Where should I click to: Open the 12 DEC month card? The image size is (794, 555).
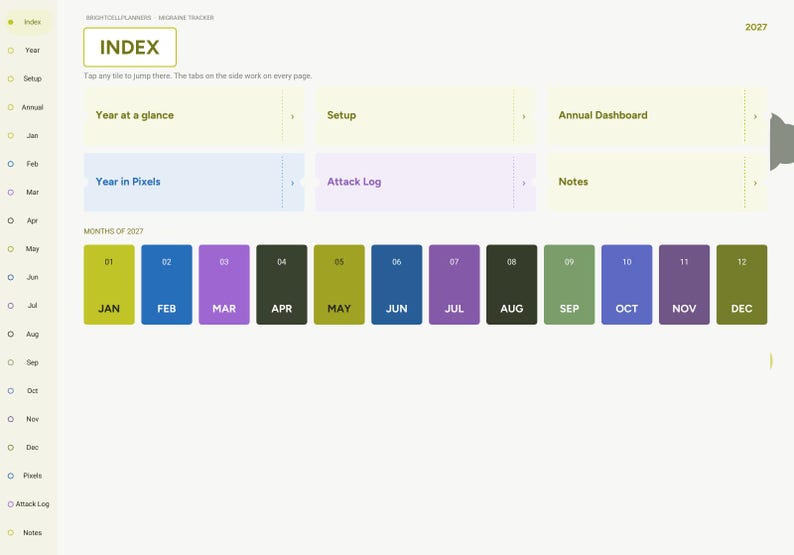(742, 285)
